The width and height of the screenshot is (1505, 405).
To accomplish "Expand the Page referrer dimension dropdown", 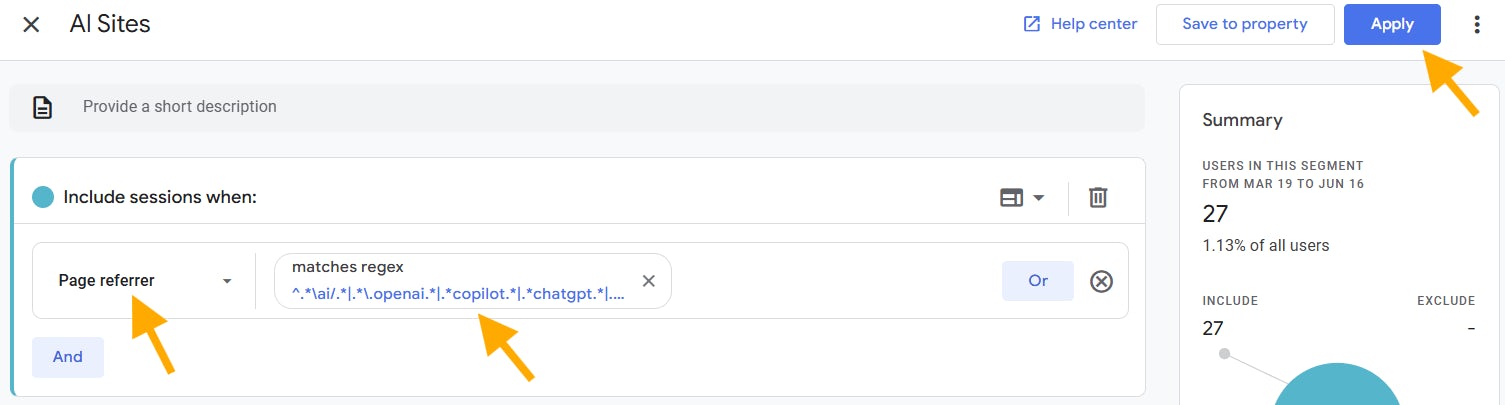I will (x=144, y=281).
